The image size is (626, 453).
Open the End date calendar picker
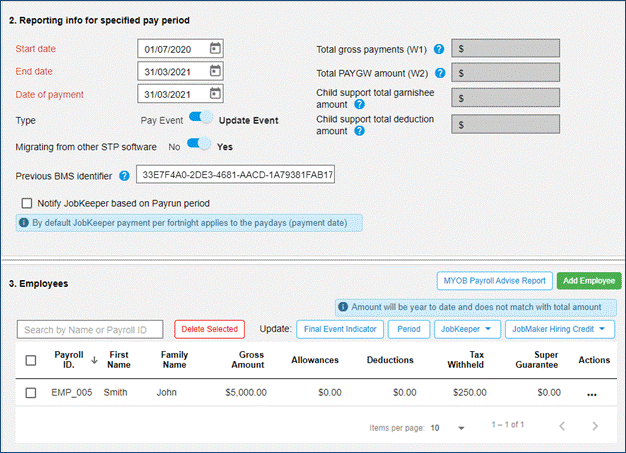[x=215, y=71]
